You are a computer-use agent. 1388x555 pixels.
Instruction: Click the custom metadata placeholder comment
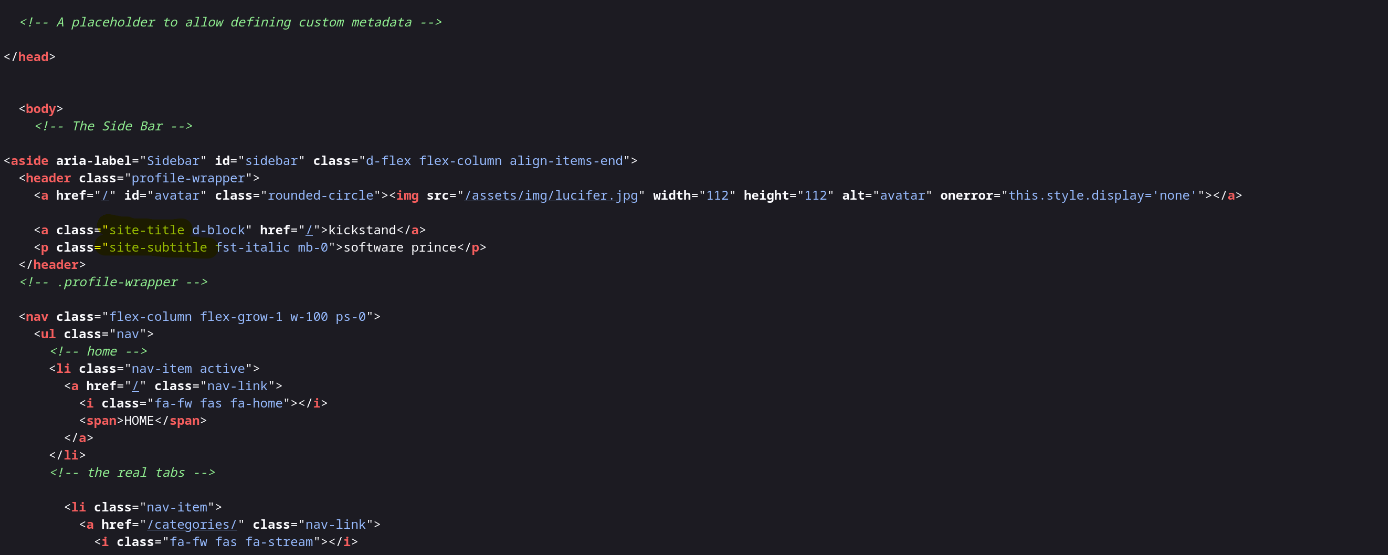click(x=231, y=22)
